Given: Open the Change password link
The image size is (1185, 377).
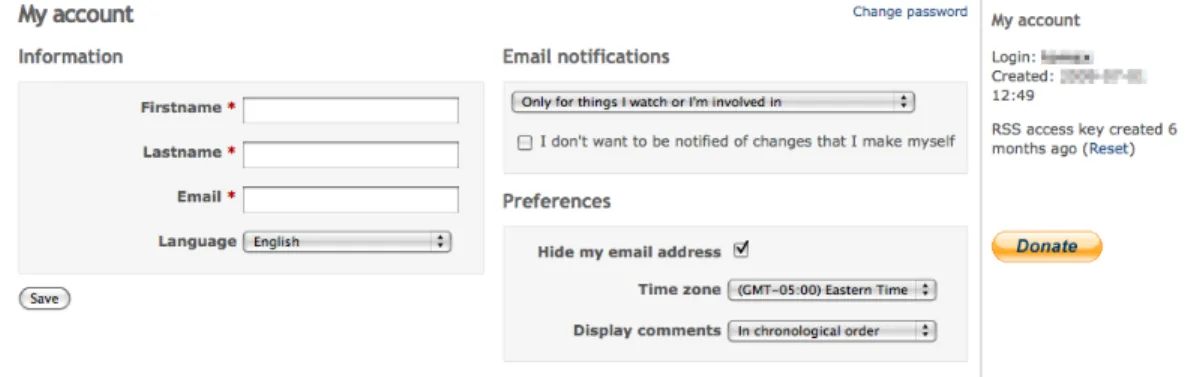Looking at the screenshot, I should click(910, 12).
